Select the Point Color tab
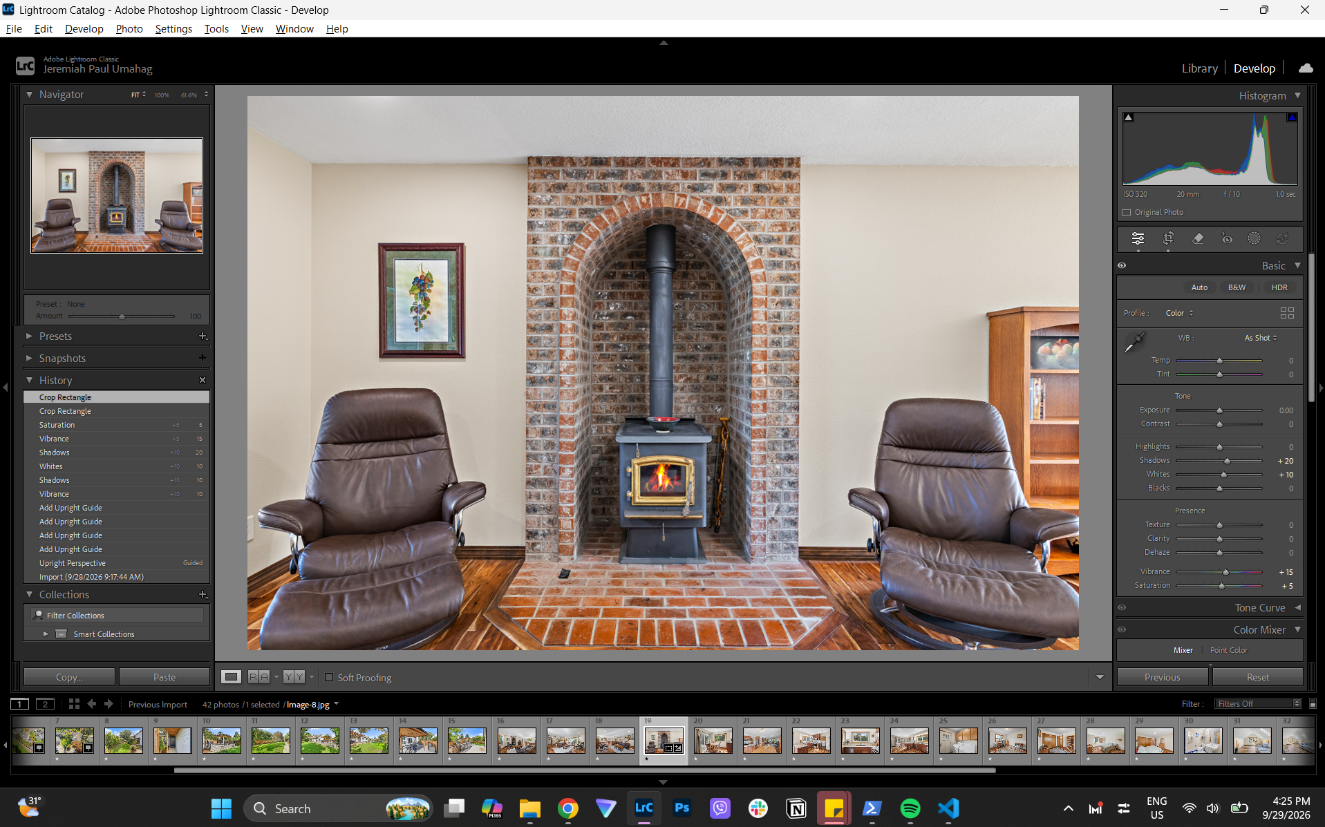The image size is (1325, 827). tap(1228, 650)
